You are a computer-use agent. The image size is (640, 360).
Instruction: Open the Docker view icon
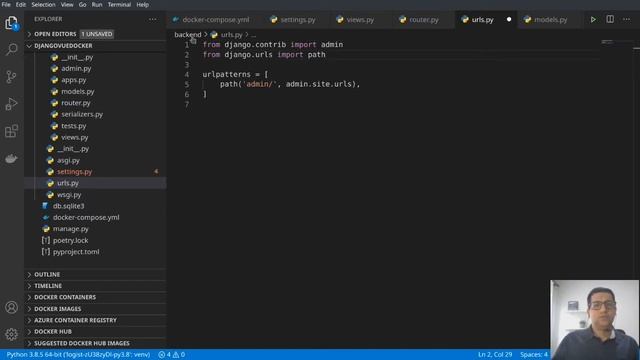click(x=11, y=158)
